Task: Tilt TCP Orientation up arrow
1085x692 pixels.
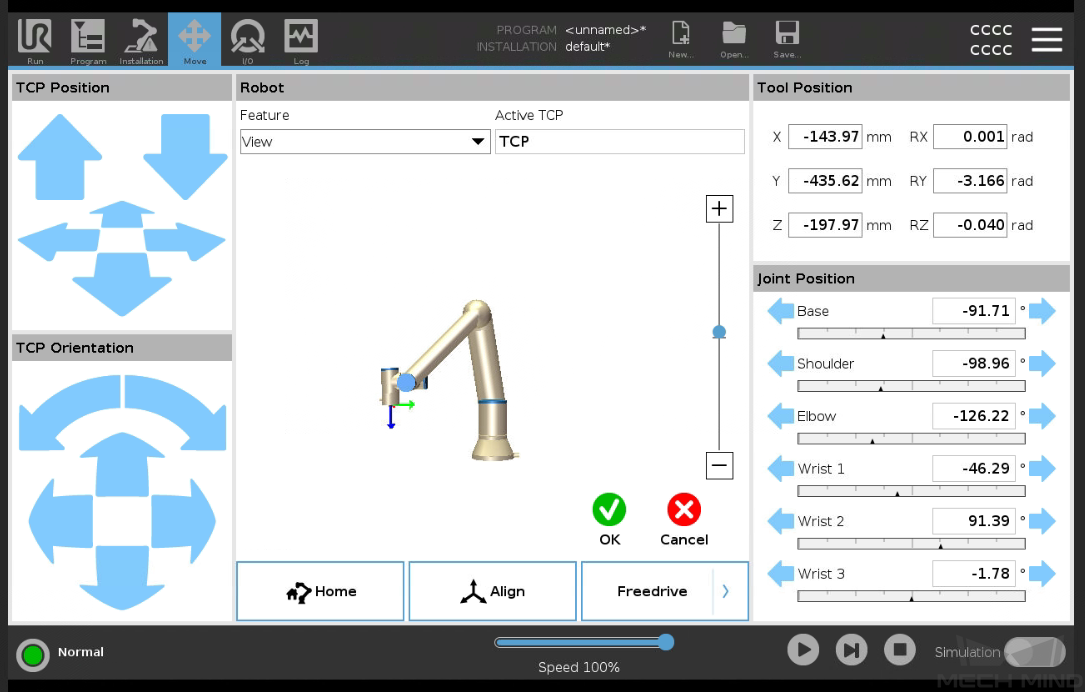Action: pyautogui.click(x=122, y=464)
